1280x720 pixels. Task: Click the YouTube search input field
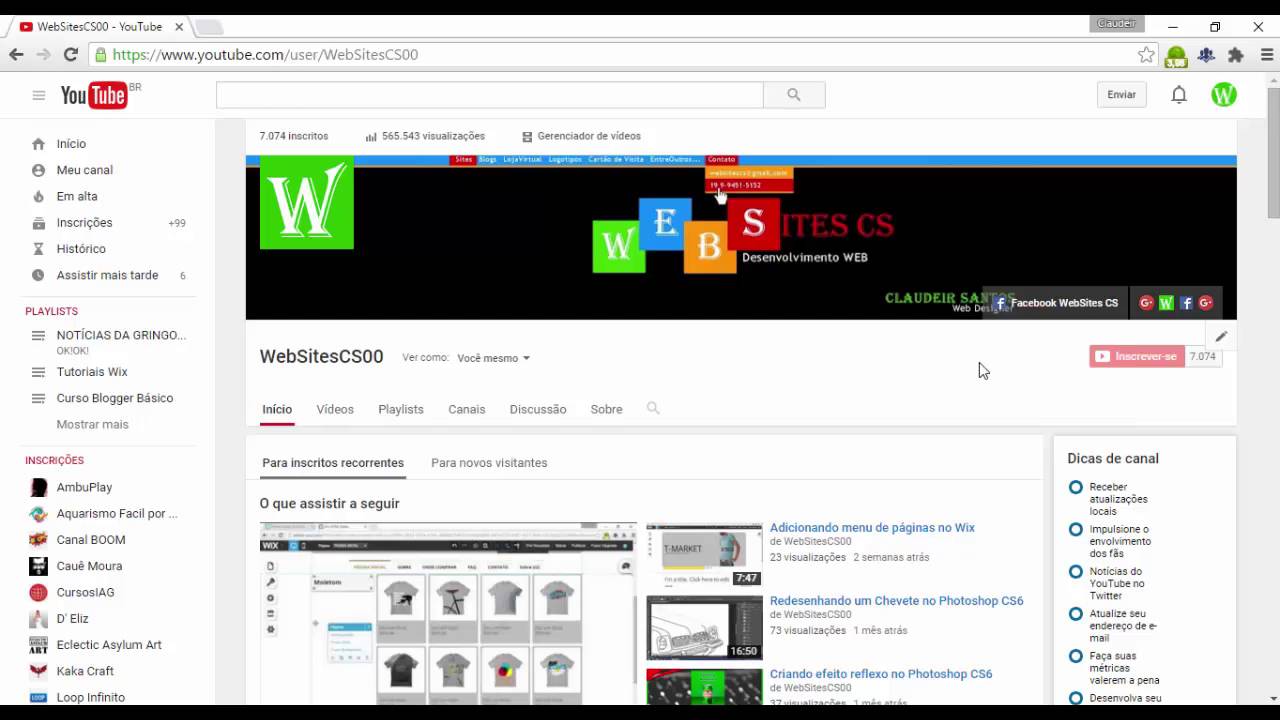click(490, 95)
